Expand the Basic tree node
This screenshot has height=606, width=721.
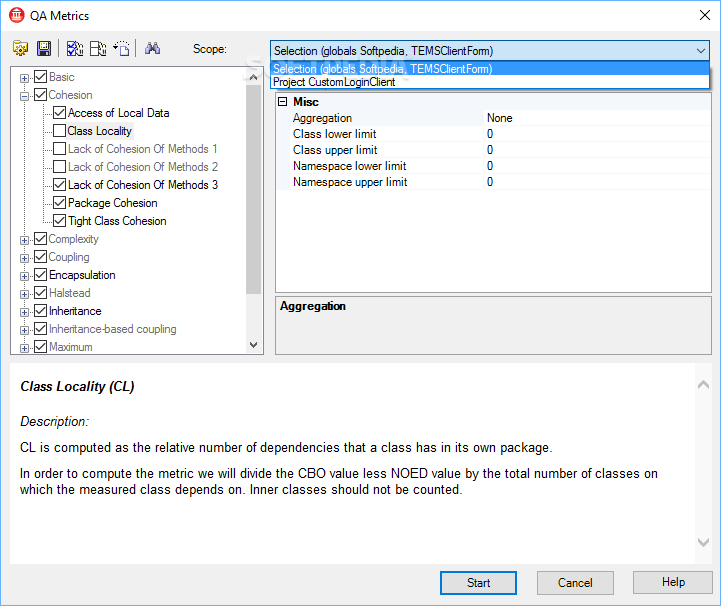24,78
